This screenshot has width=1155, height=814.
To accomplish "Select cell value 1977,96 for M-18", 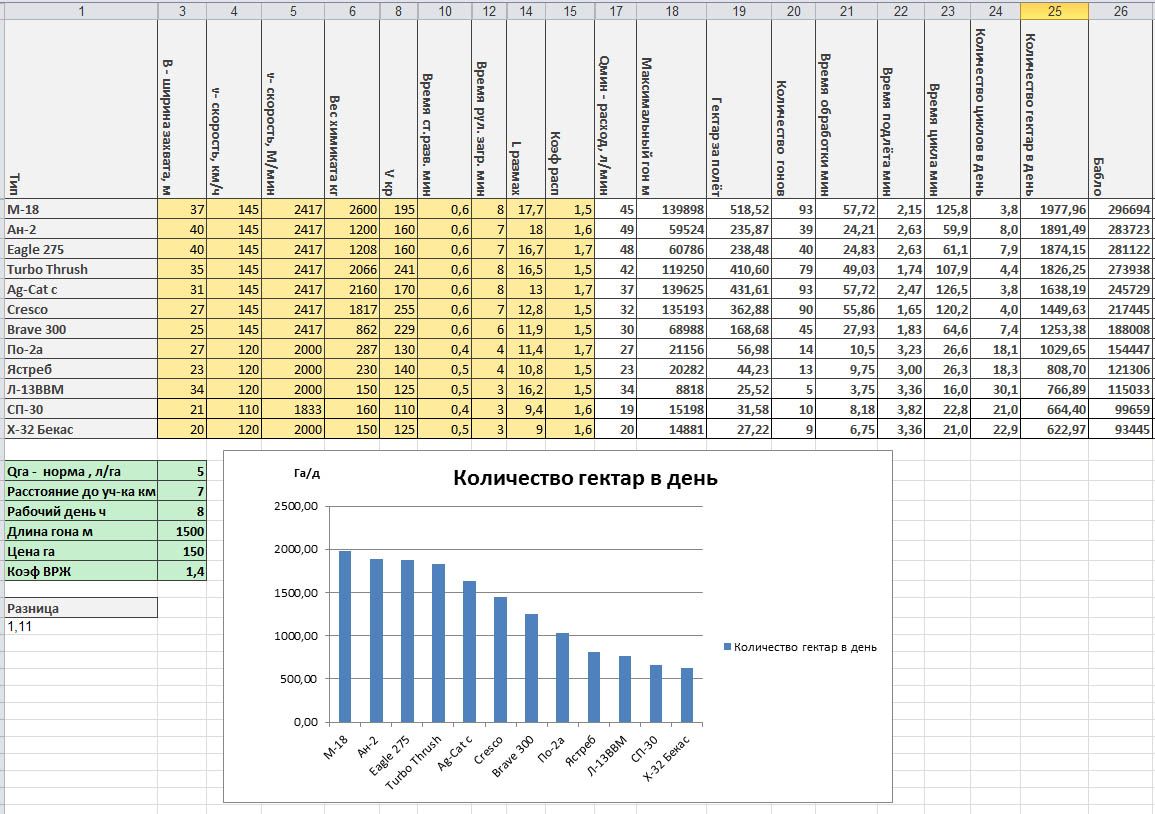I will [x=1054, y=209].
